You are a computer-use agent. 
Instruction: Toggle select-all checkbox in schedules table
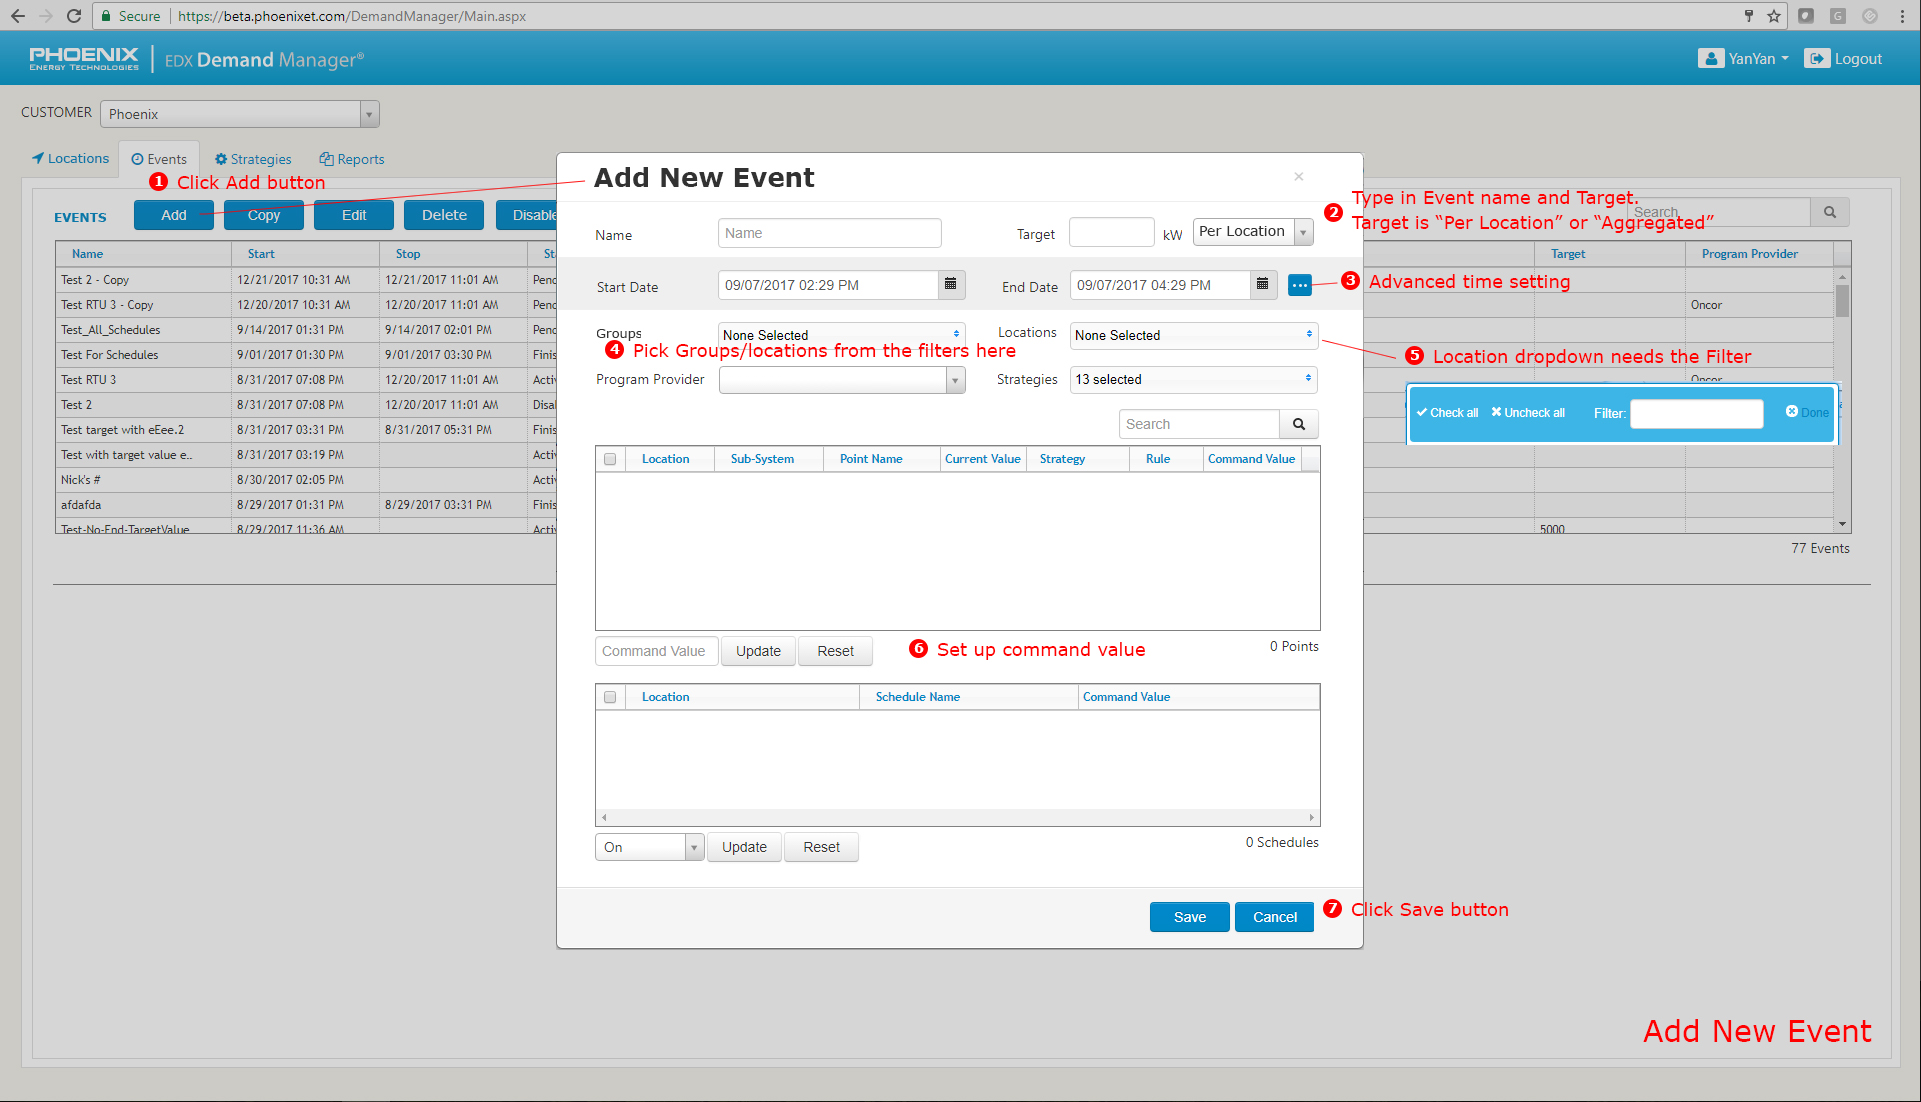(x=610, y=697)
